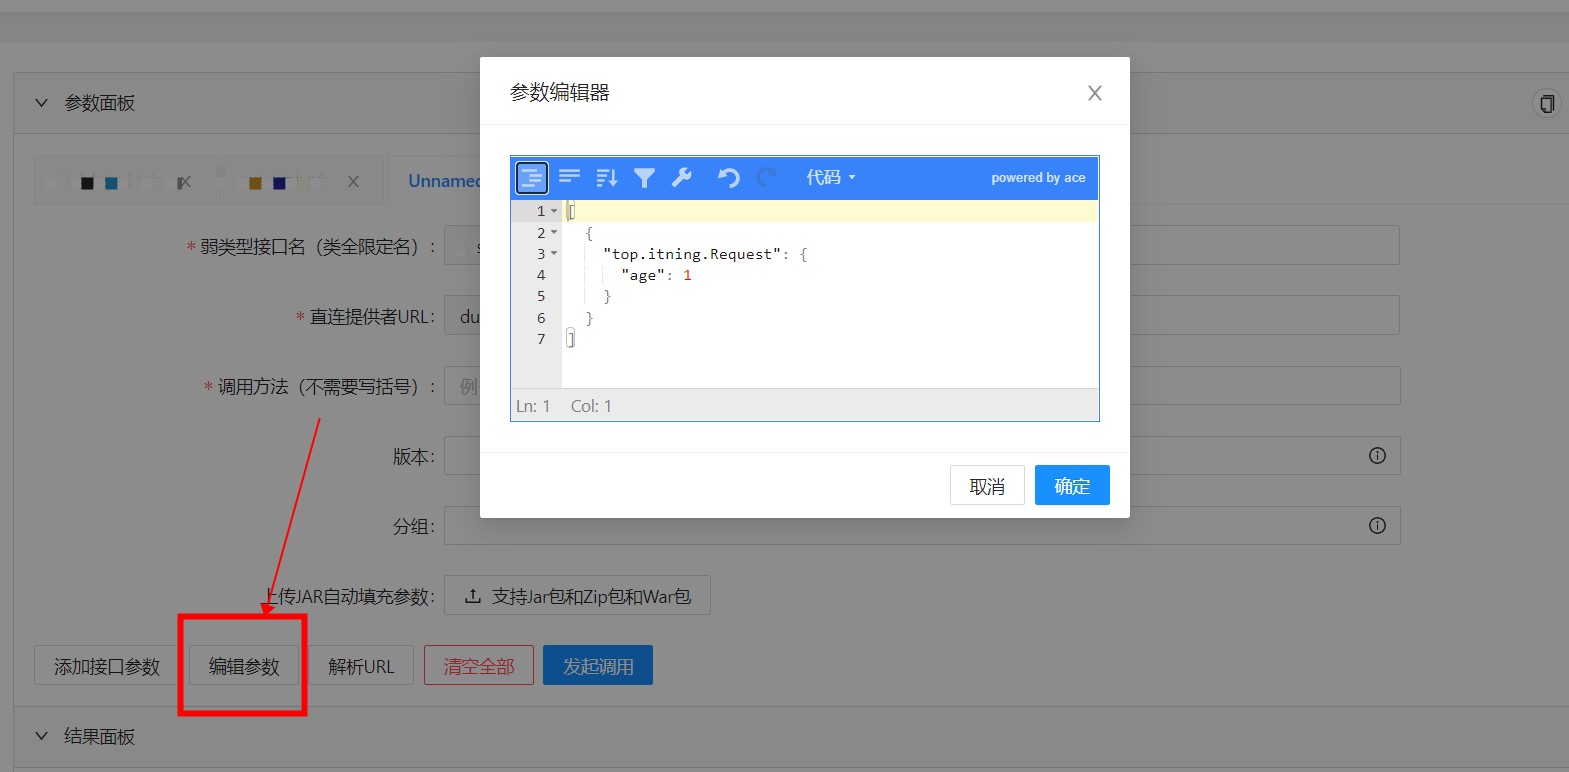
Task: Click the copy icon at top right
Action: point(1547,104)
